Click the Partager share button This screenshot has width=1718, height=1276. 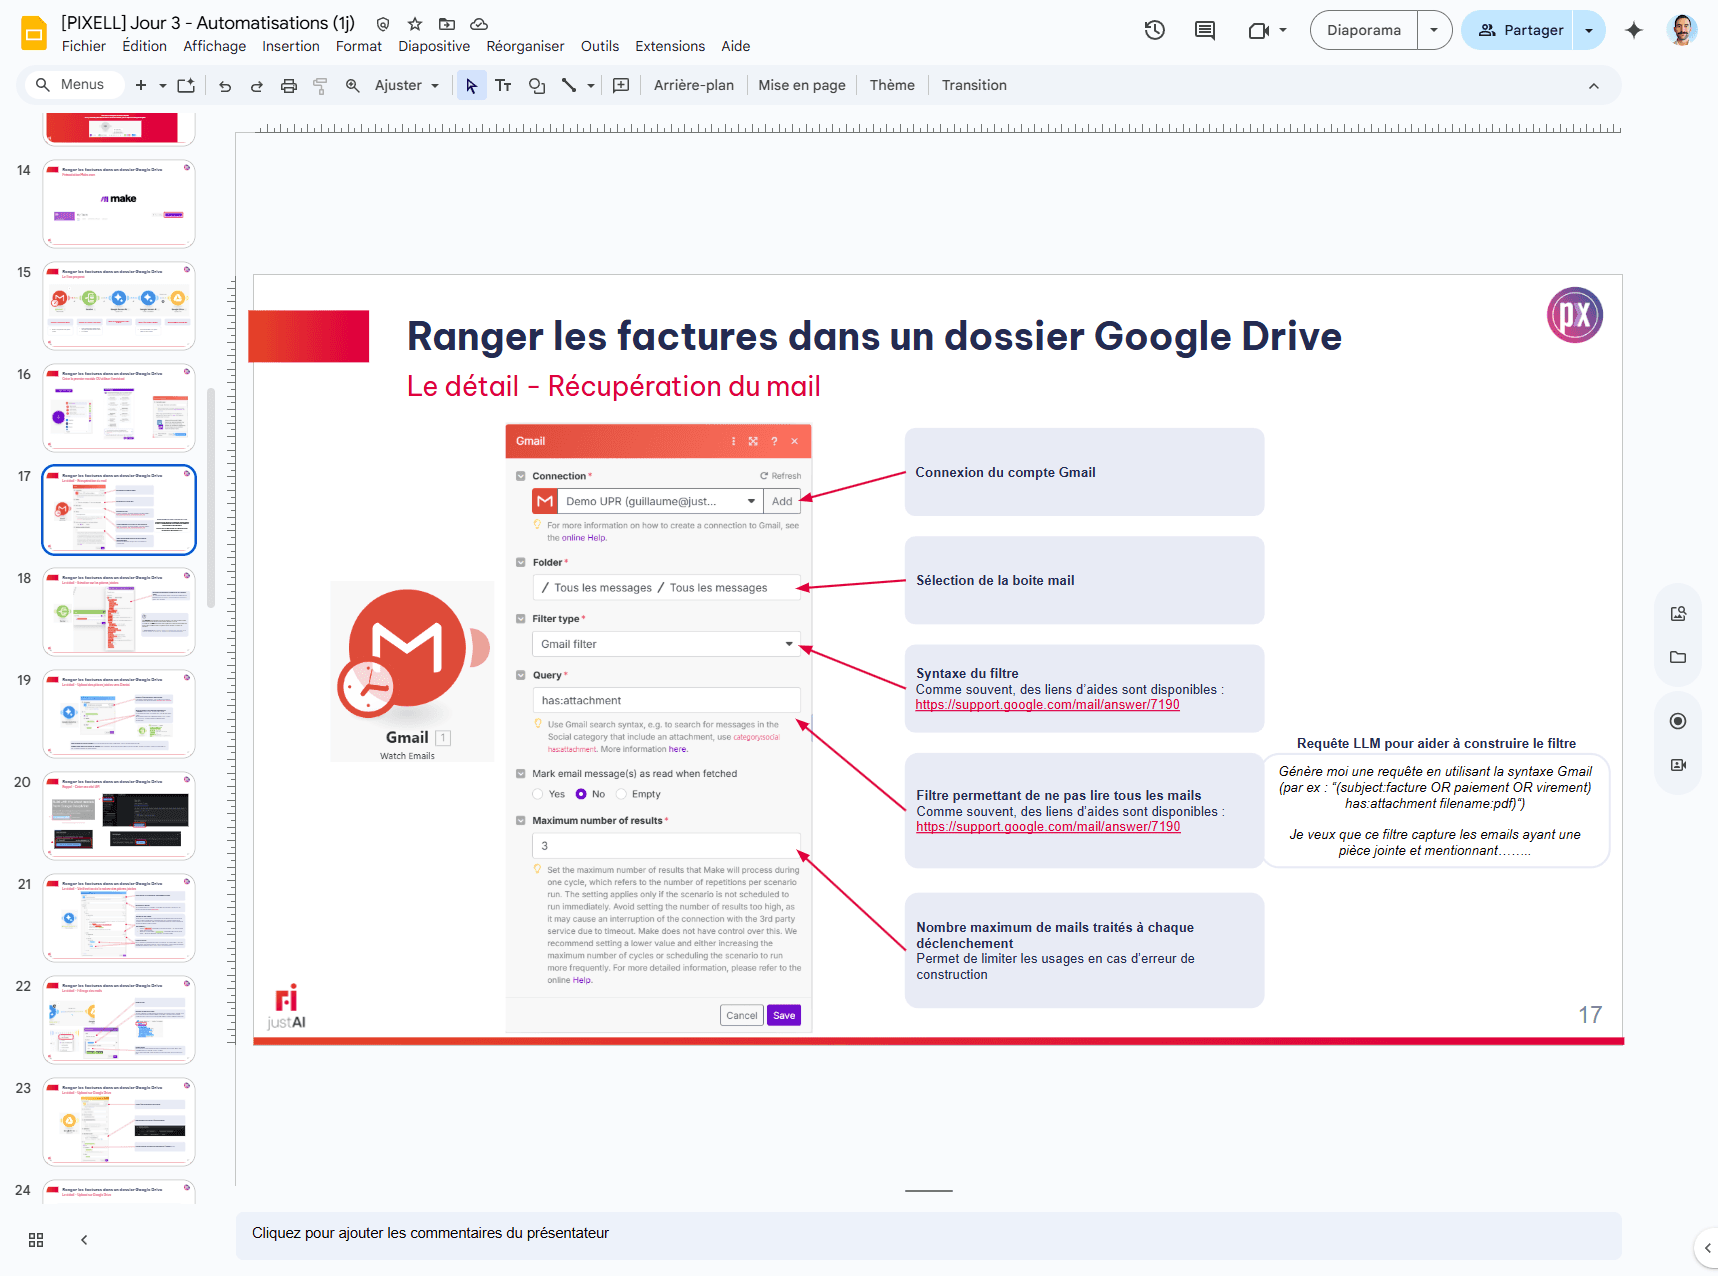pyautogui.click(x=1519, y=30)
